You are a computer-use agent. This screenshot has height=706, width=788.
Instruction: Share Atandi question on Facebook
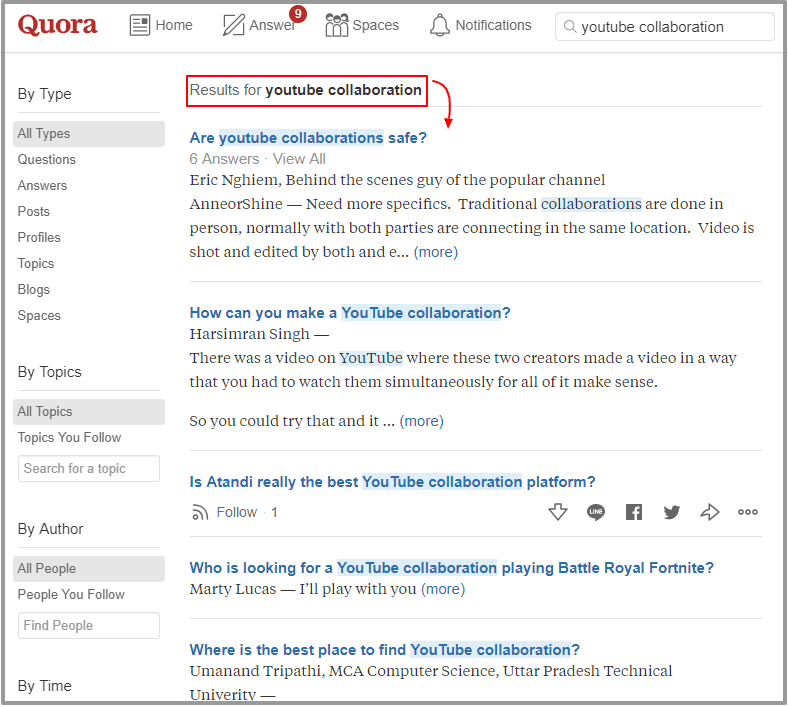coord(634,512)
